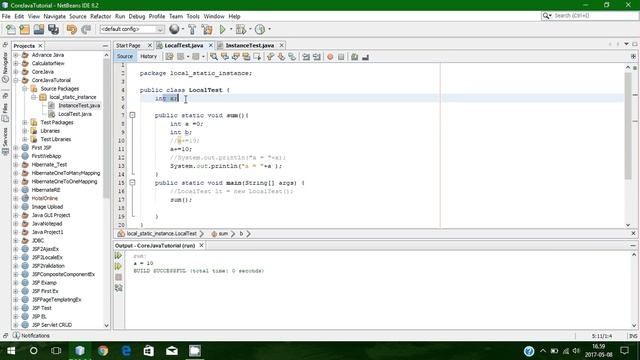This screenshot has width=640, height=360.
Task: Select the HotelOnline project
Action: coord(44,198)
